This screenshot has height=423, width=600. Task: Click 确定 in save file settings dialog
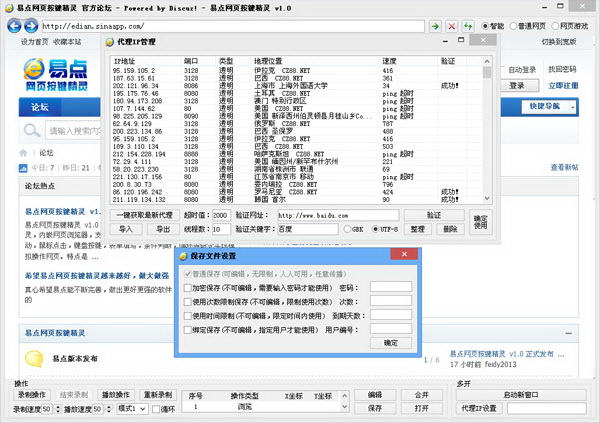coord(391,343)
